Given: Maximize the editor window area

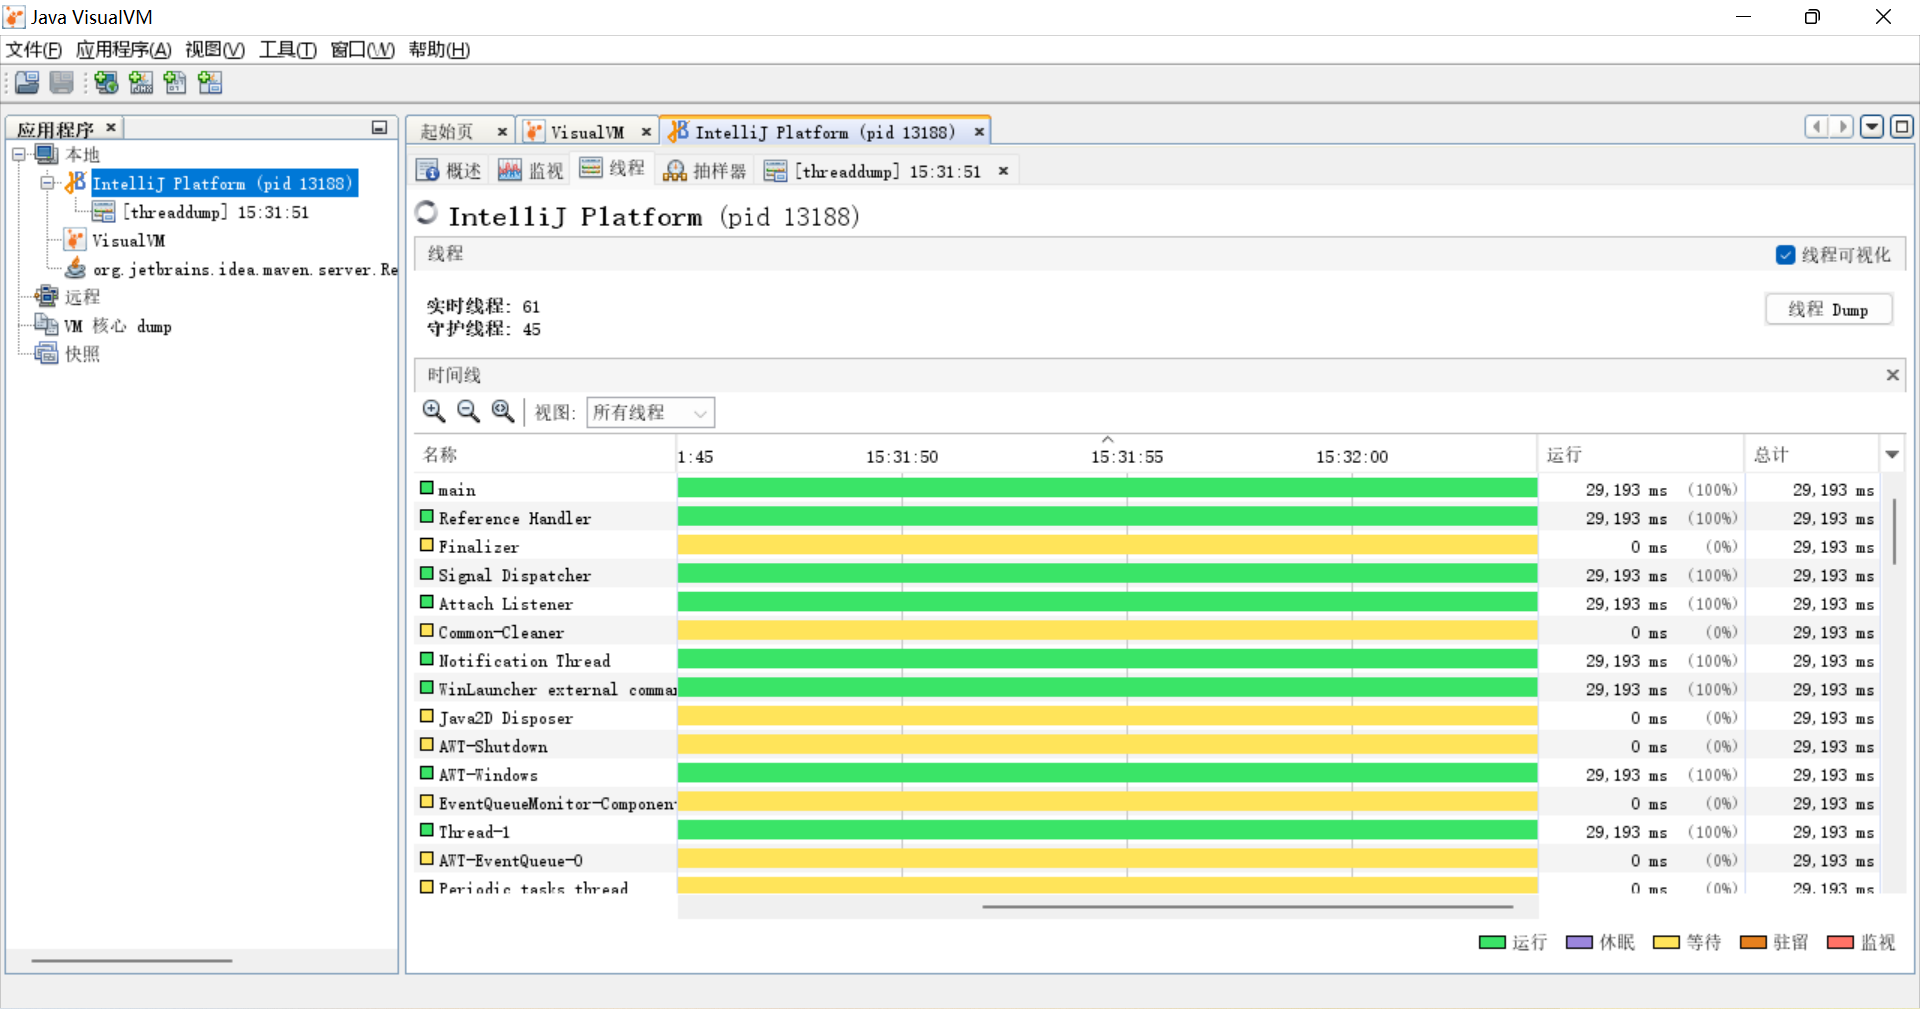Looking at the screenshot, I should click(1902, 127).
